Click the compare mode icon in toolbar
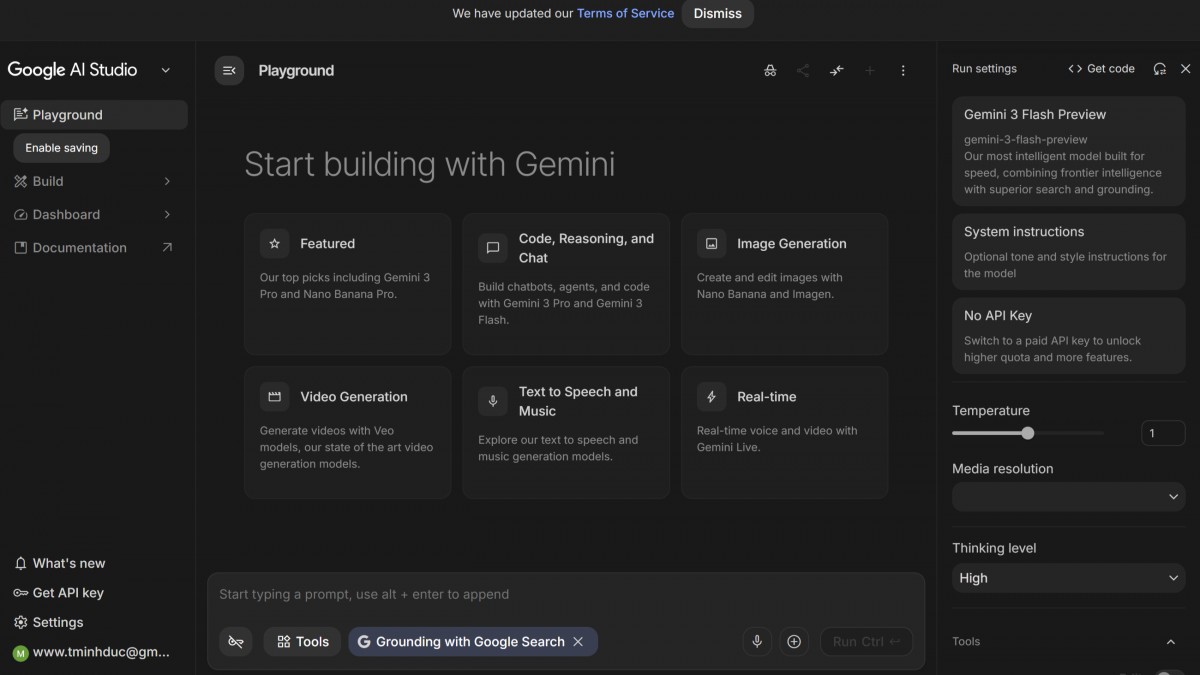The image size is (1200, 675). 836,70
